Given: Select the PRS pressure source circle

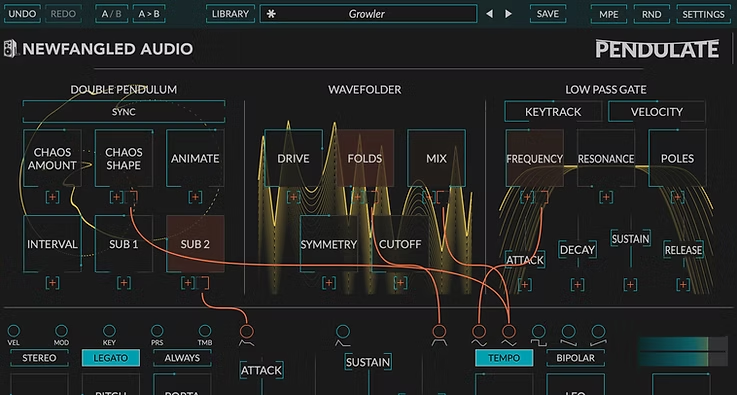Looking at the screenshot, I should pyautogui.click(x=157, y=331).
